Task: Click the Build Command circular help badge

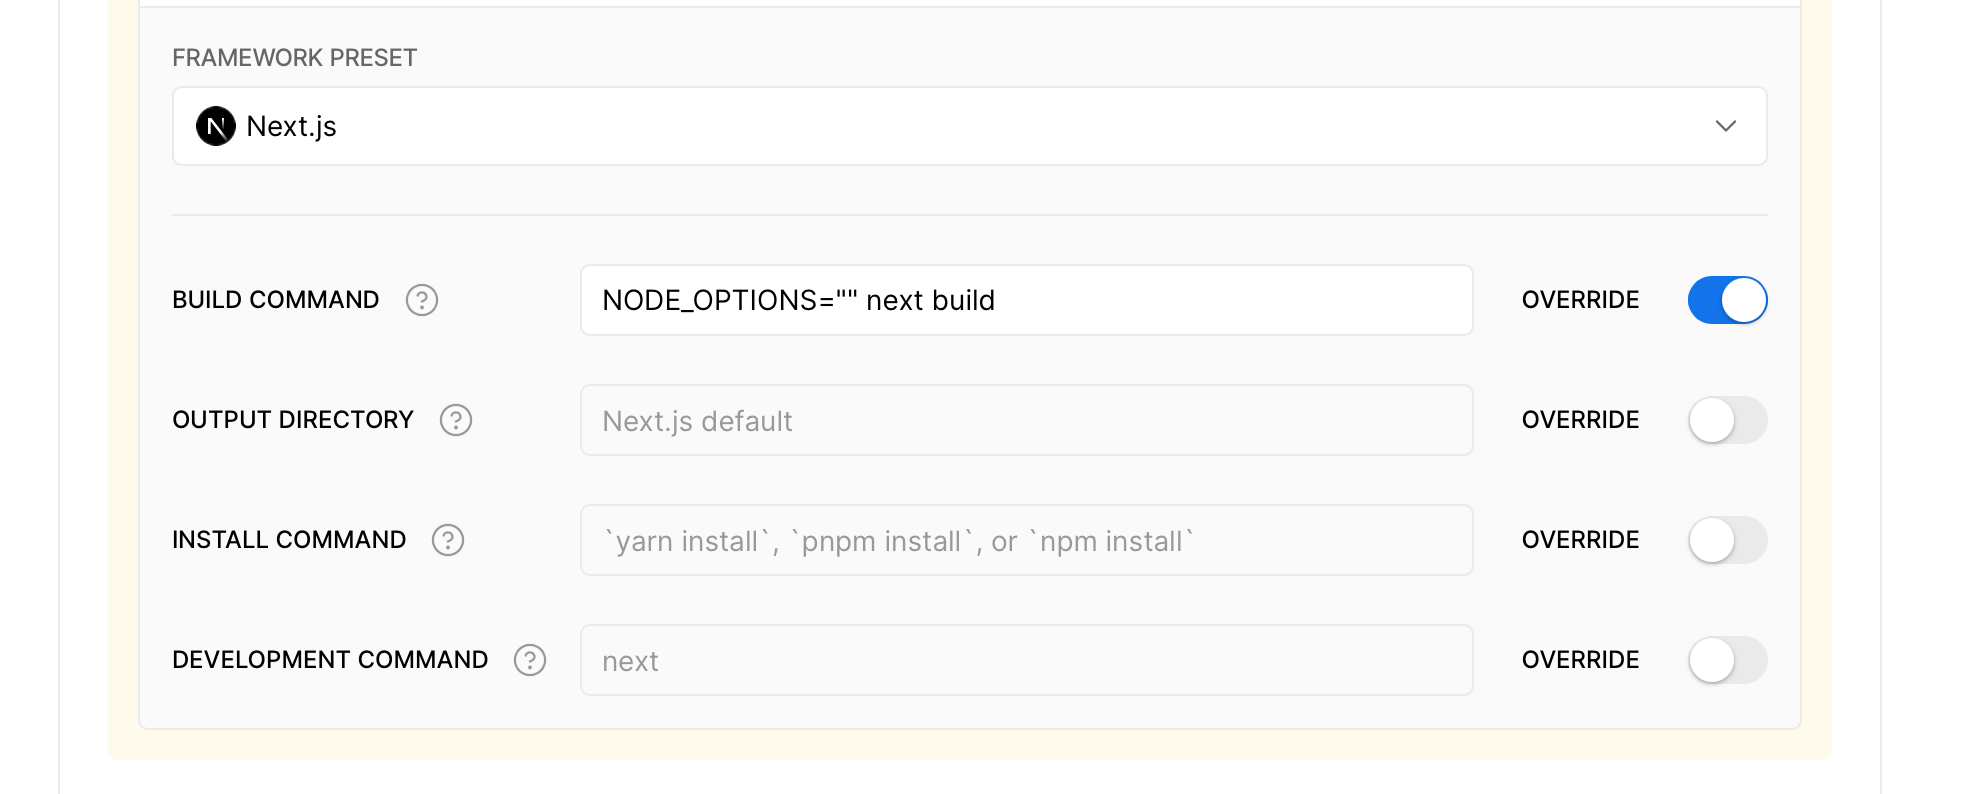Action: pos(421,300)
